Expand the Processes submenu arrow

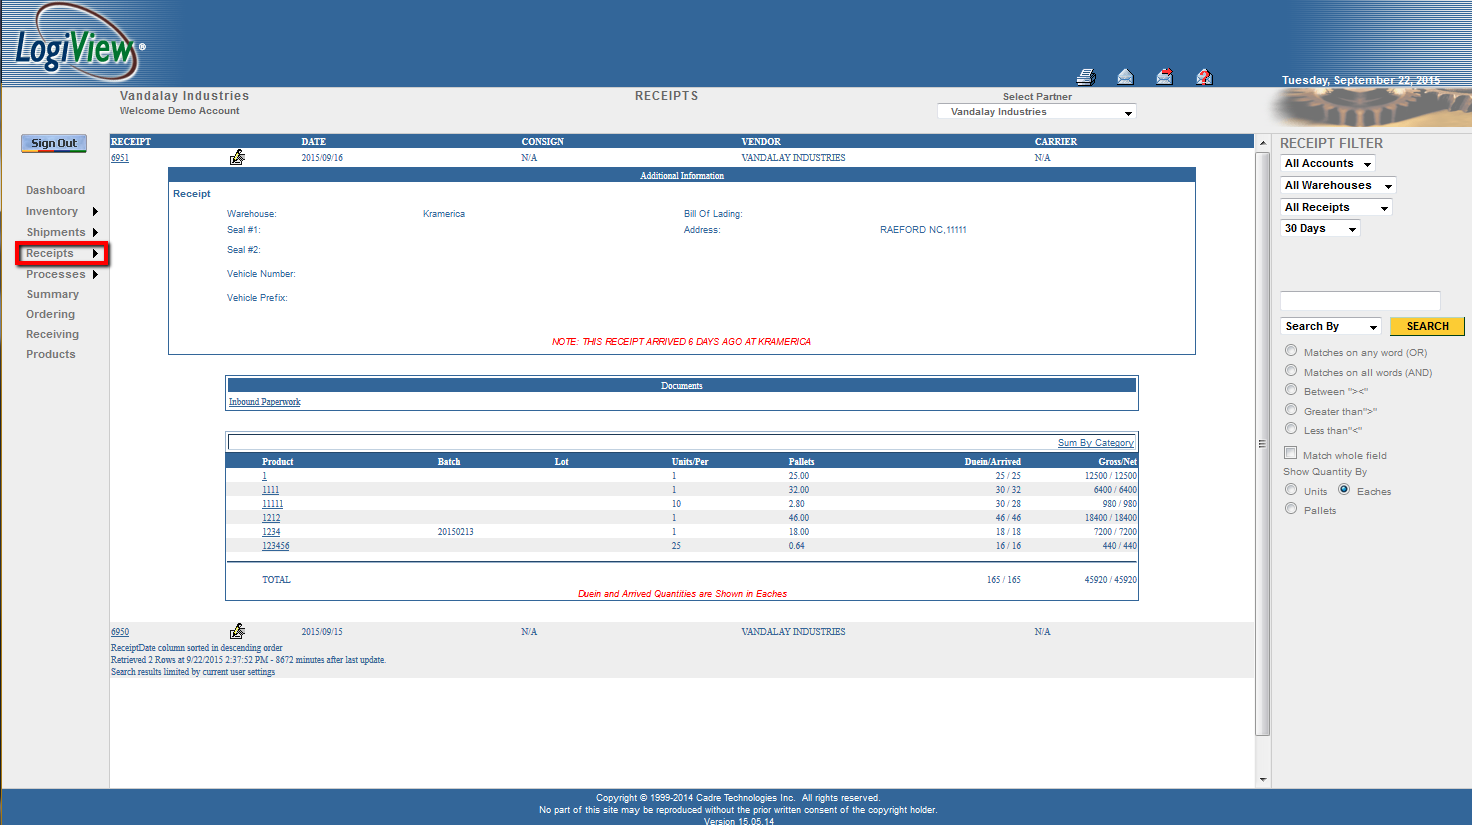point(95,274)
